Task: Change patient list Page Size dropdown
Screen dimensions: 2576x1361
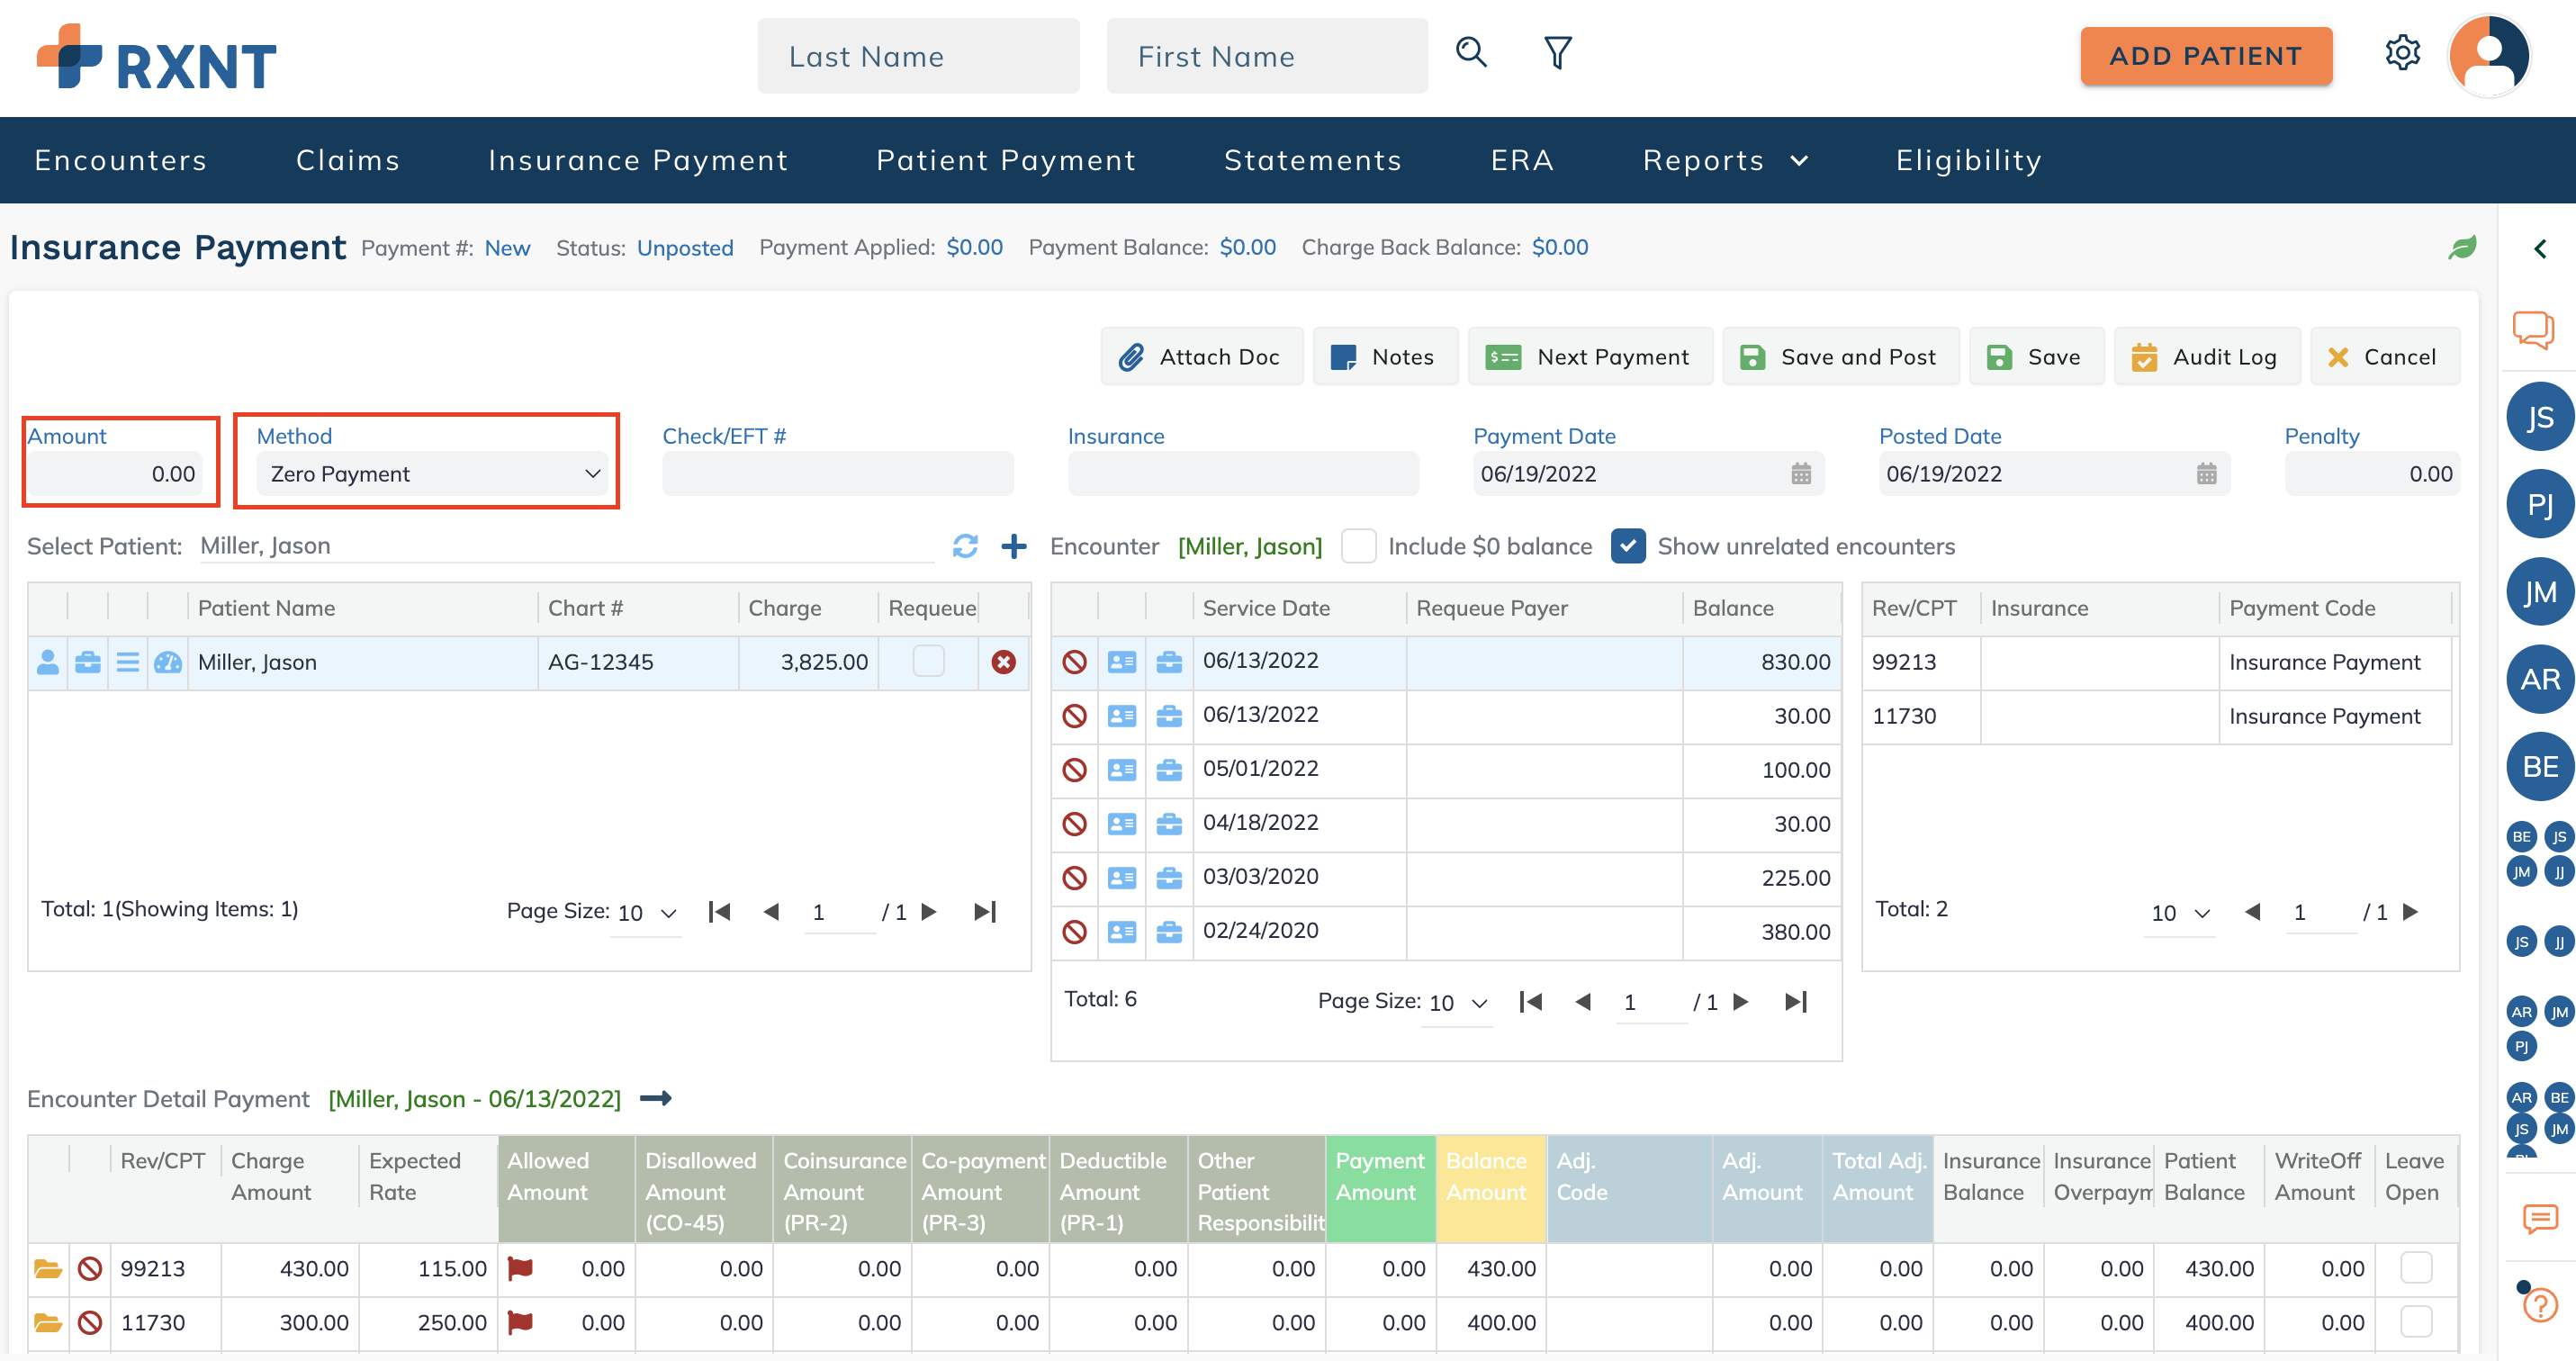Action: [646, 913]
